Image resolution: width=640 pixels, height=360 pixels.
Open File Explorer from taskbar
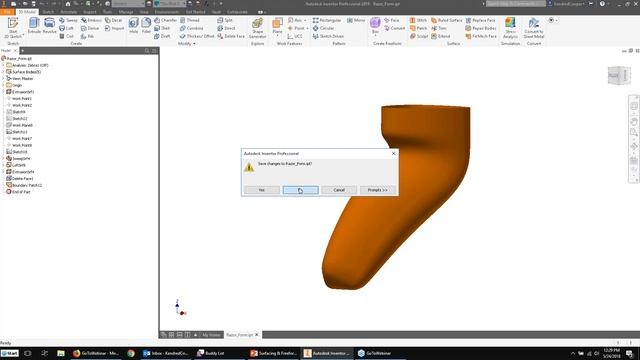tap(60, 353)
